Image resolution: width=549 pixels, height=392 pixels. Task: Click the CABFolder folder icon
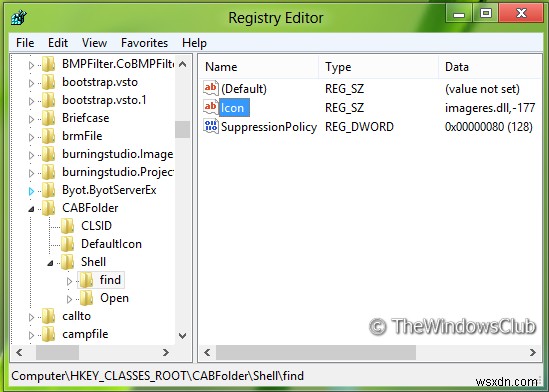tap(48, 208)
